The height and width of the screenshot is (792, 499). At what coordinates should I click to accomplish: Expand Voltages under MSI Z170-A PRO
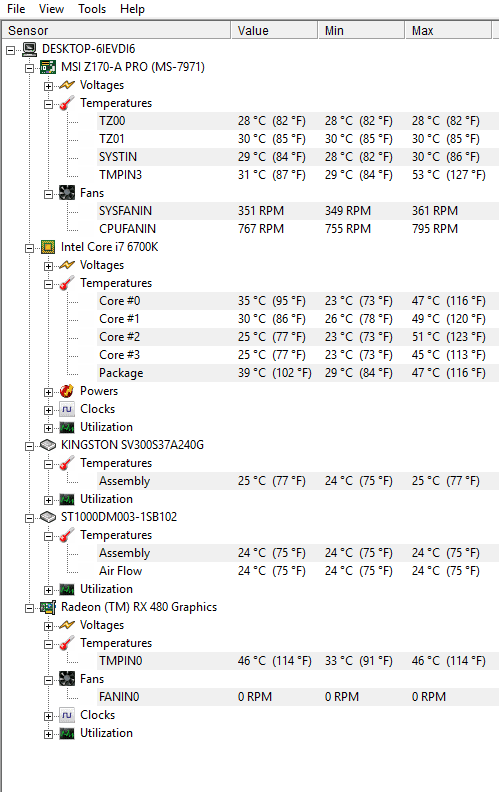click(x=48, y=86)
